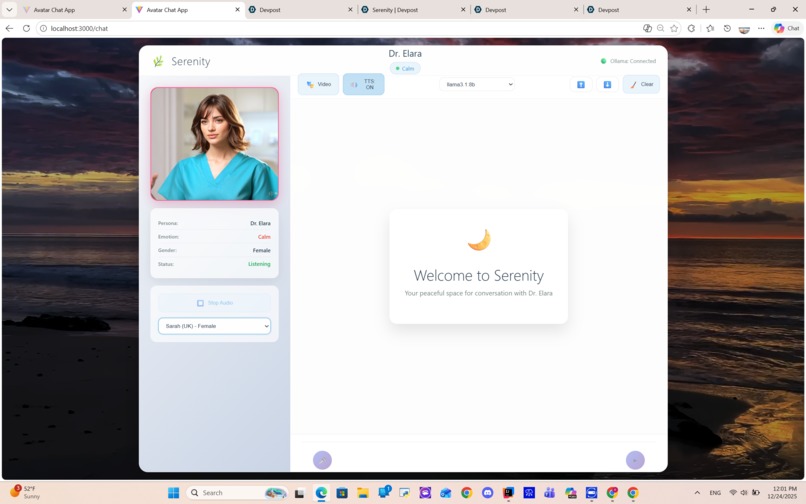Click the Ollama: Connected status indicator
Screen dimensions: 806x504
(628, 61)
